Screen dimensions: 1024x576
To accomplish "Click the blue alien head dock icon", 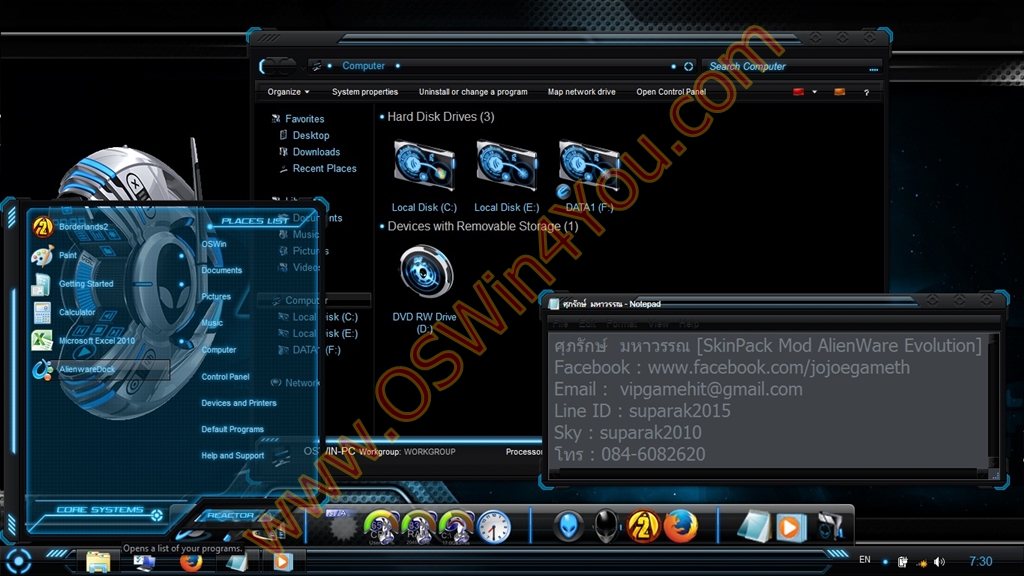I will 568,526.
